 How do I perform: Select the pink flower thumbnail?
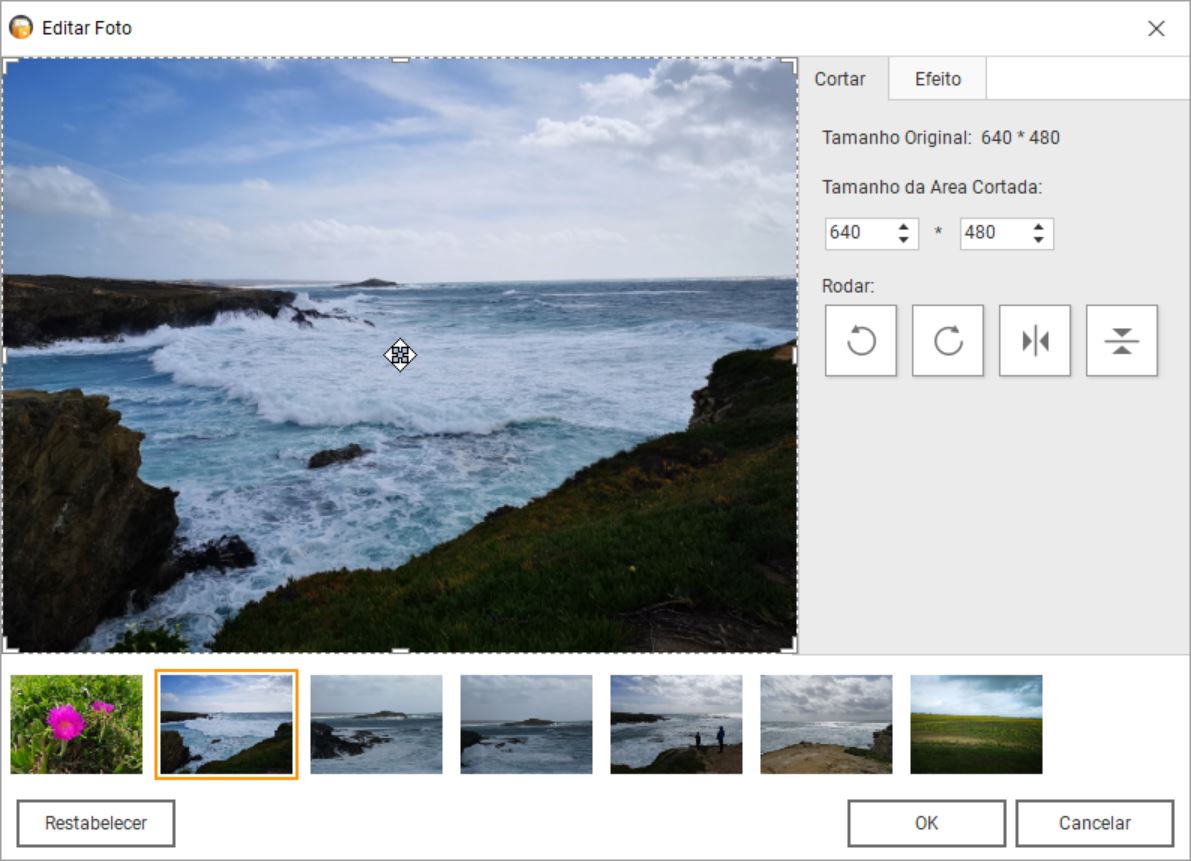click(76, 724)
